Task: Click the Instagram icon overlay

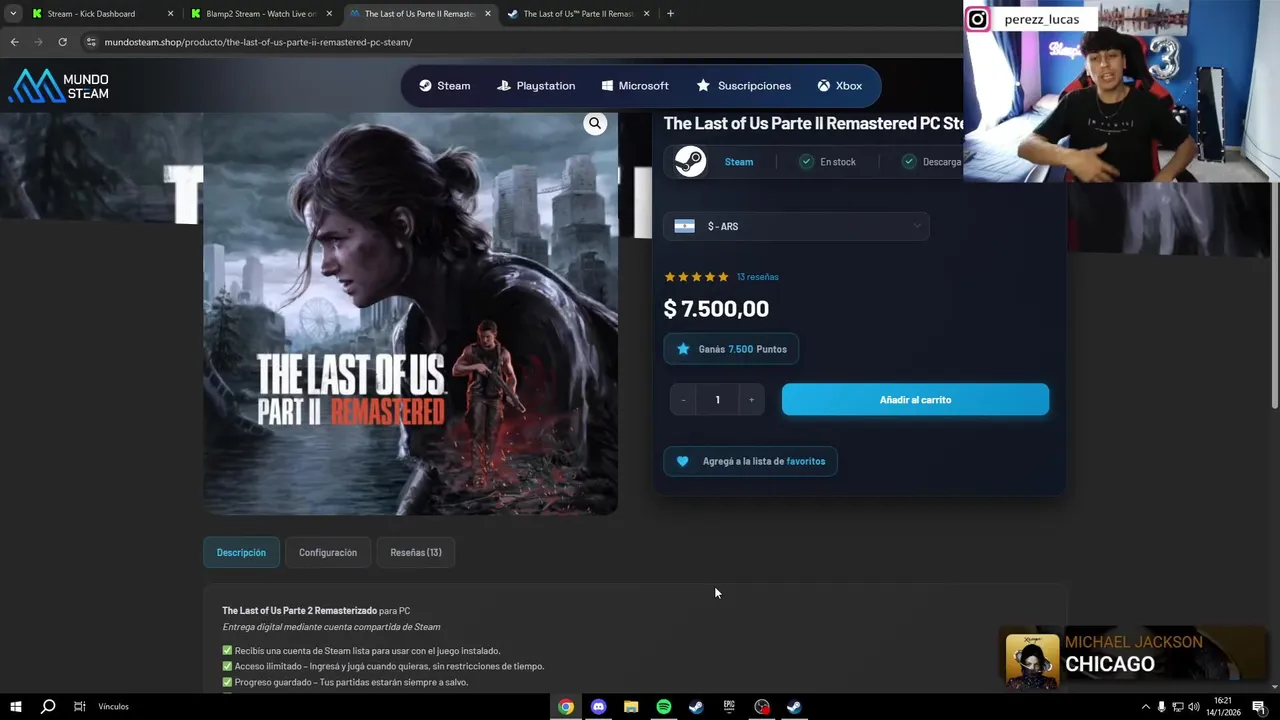Action: (x=977, y=19)
